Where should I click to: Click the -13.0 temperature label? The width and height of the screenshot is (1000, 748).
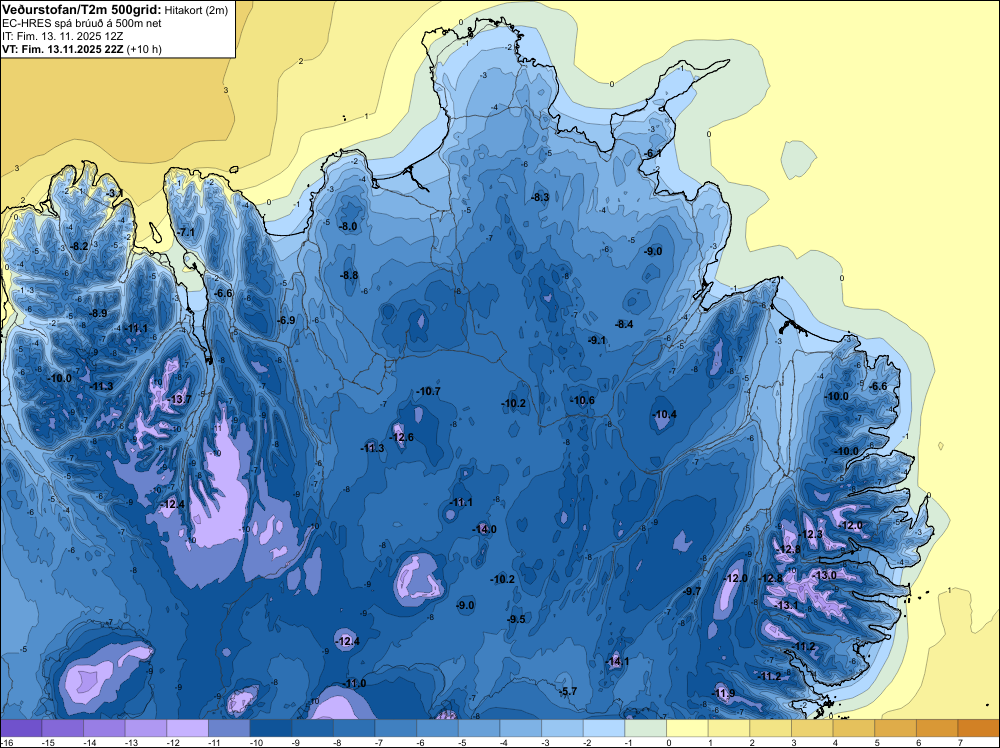pyautogui.click(x=825, y=575)
